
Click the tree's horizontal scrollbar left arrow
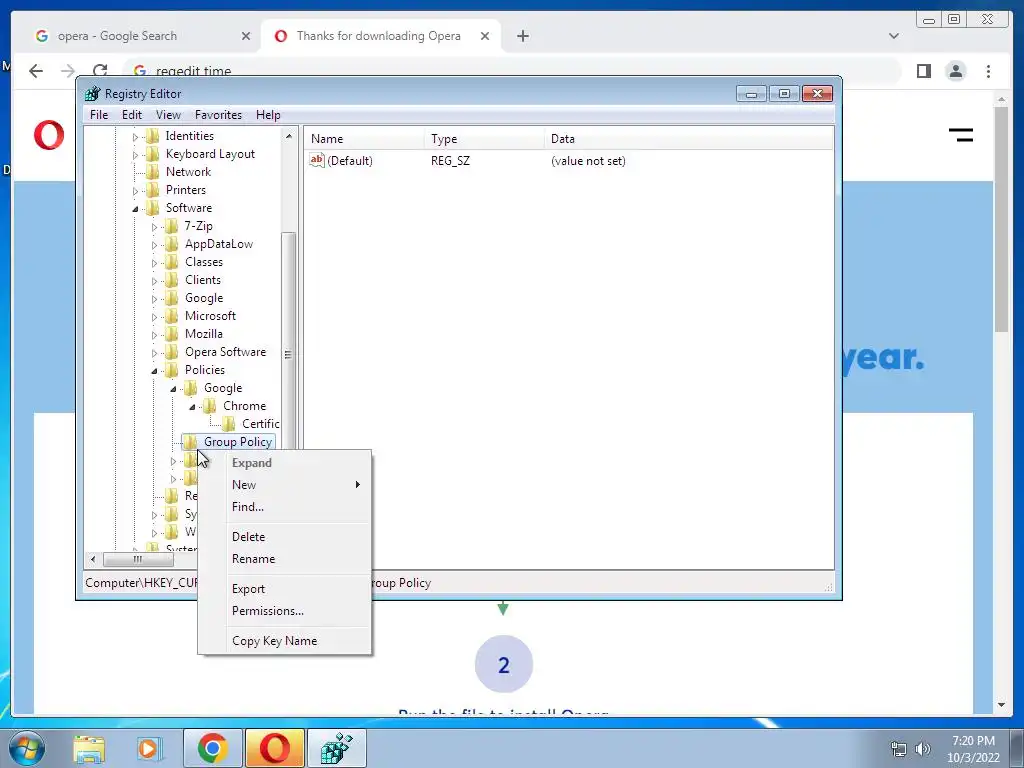tap(93, 559)
